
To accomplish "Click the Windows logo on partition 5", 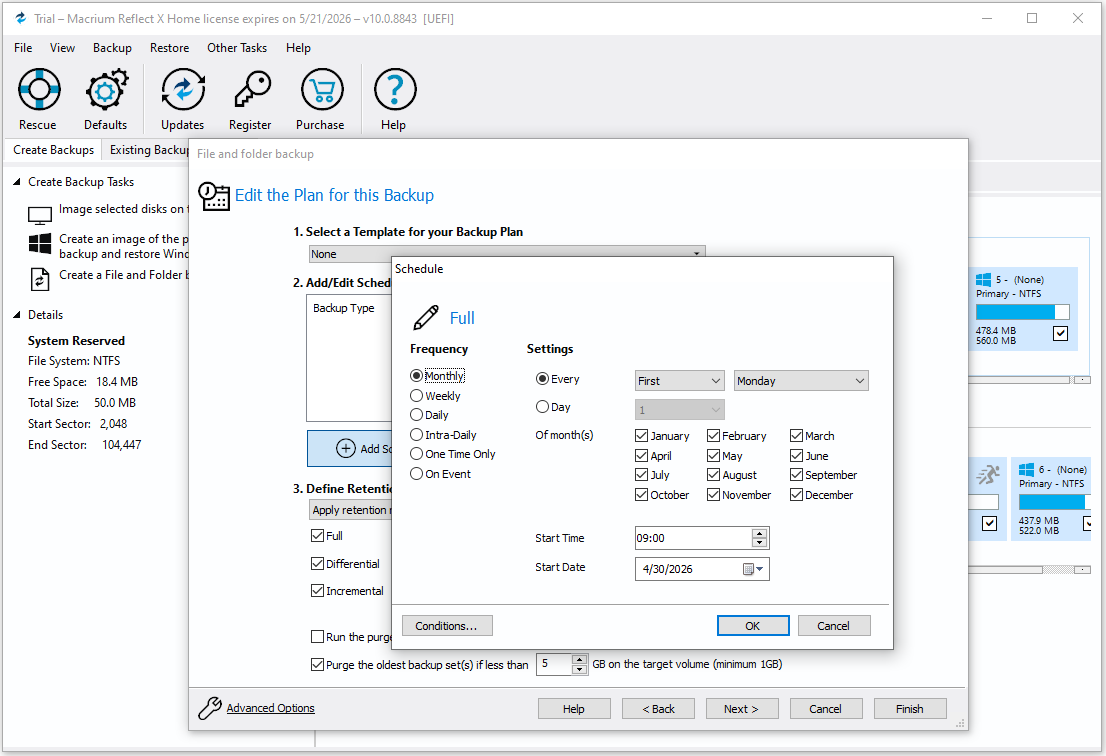I will (983, 280).
